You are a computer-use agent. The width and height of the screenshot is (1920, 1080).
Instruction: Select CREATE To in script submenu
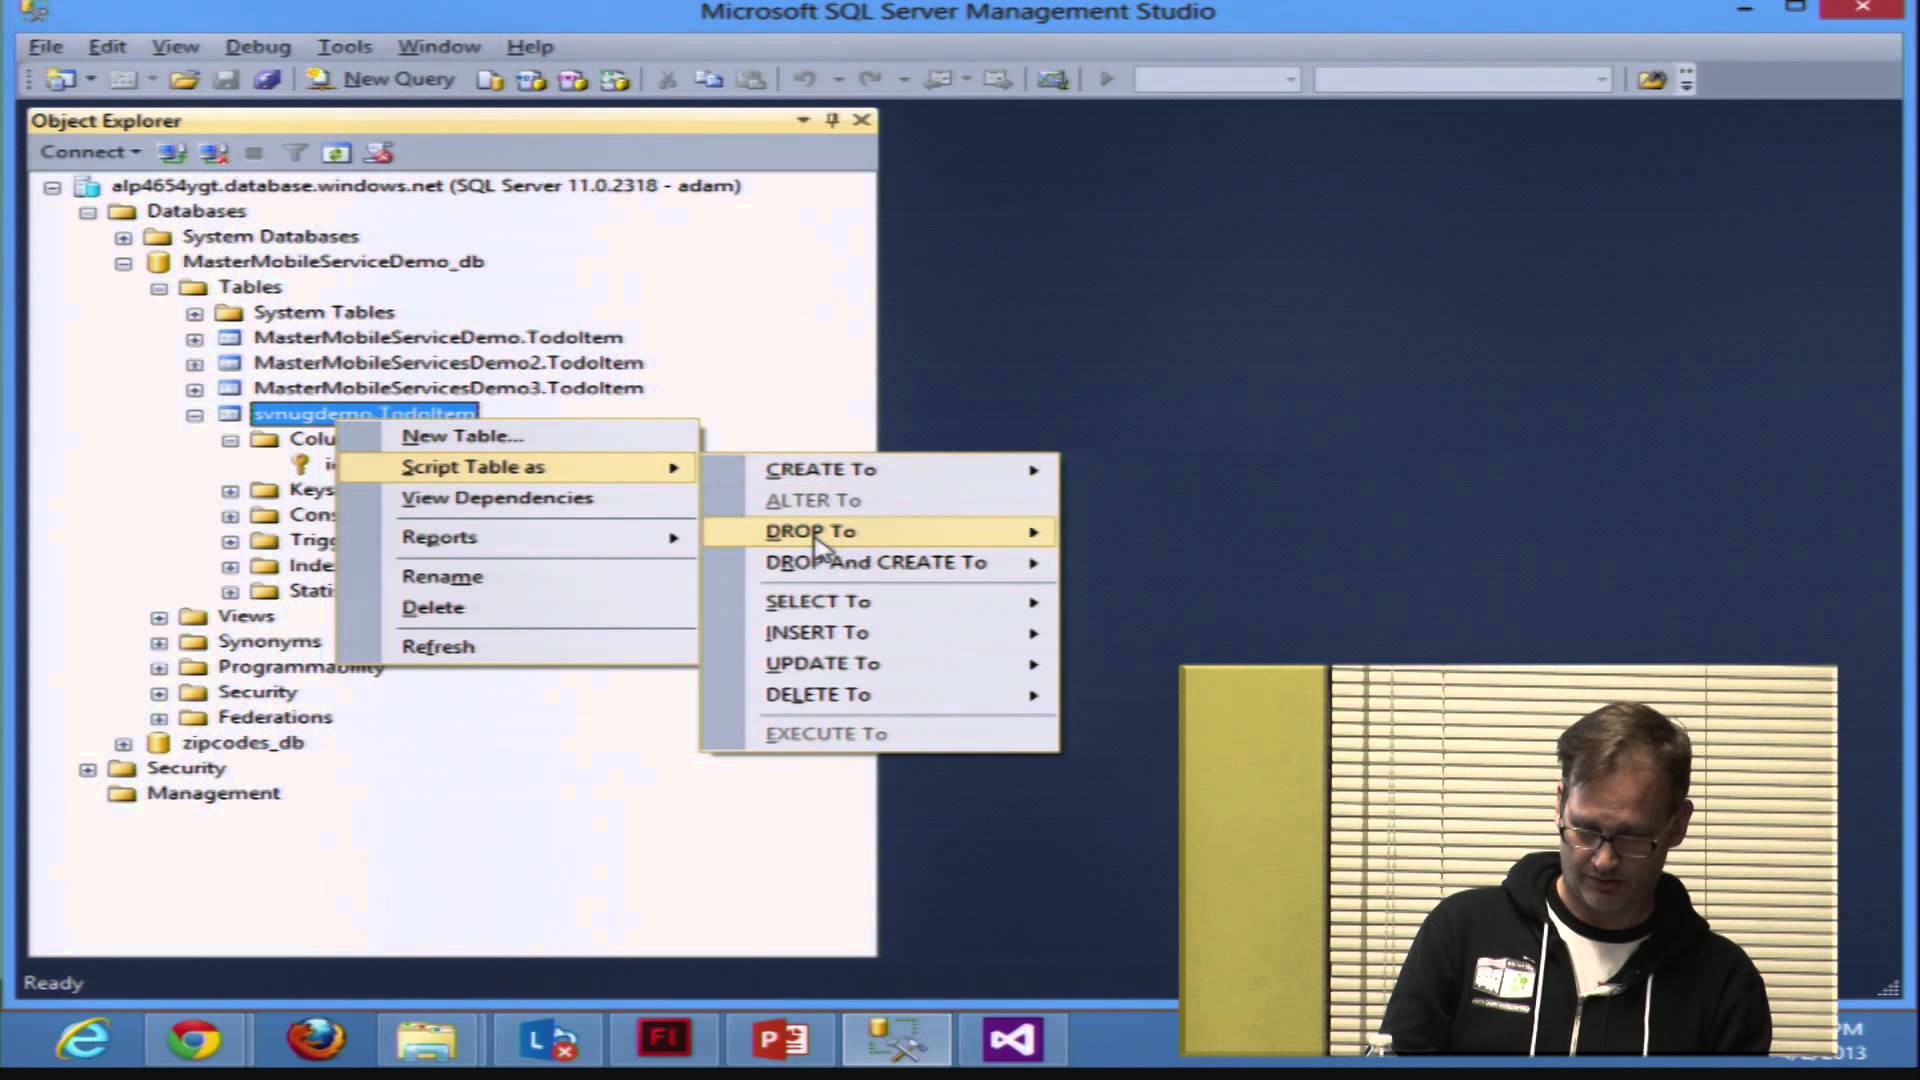pyautogui.click(x=879, y=469)
